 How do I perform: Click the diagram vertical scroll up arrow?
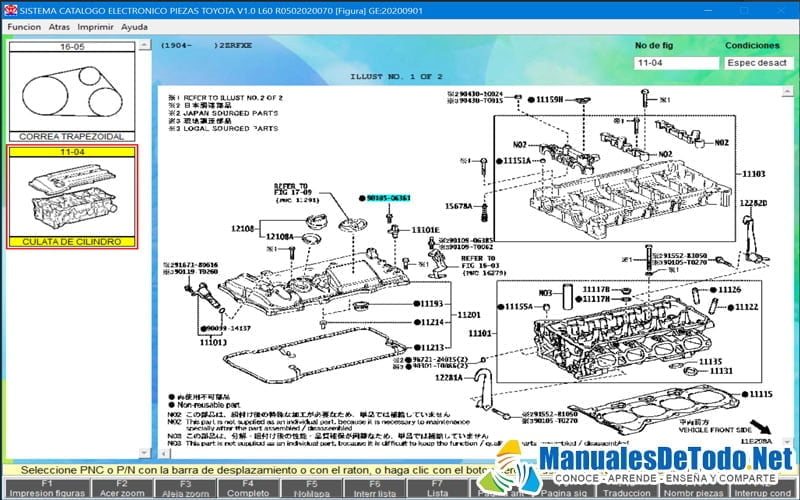click(787, 91)
